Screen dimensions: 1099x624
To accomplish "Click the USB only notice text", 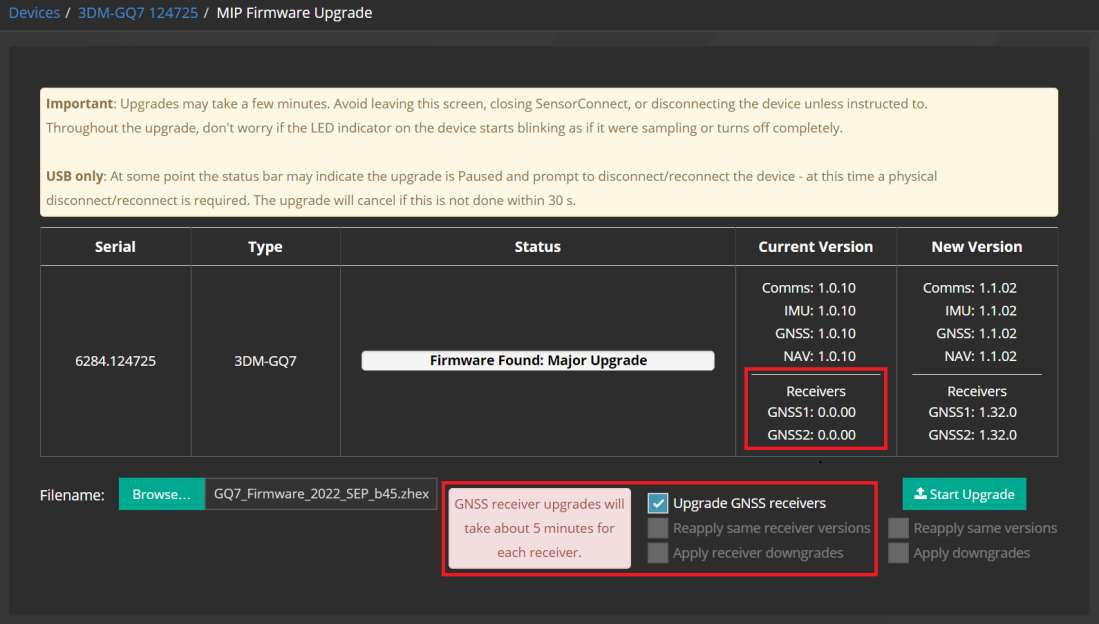I will point(491,188).
